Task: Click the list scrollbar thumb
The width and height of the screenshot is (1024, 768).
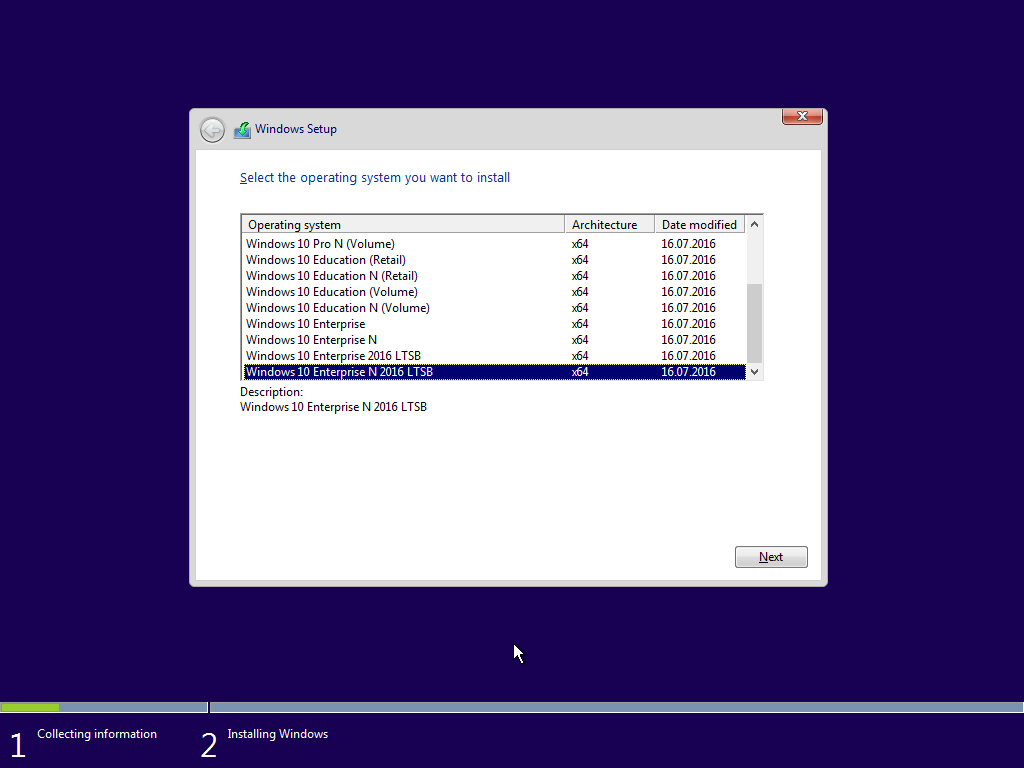Action: pyautogui.click(x=754, y=323)
